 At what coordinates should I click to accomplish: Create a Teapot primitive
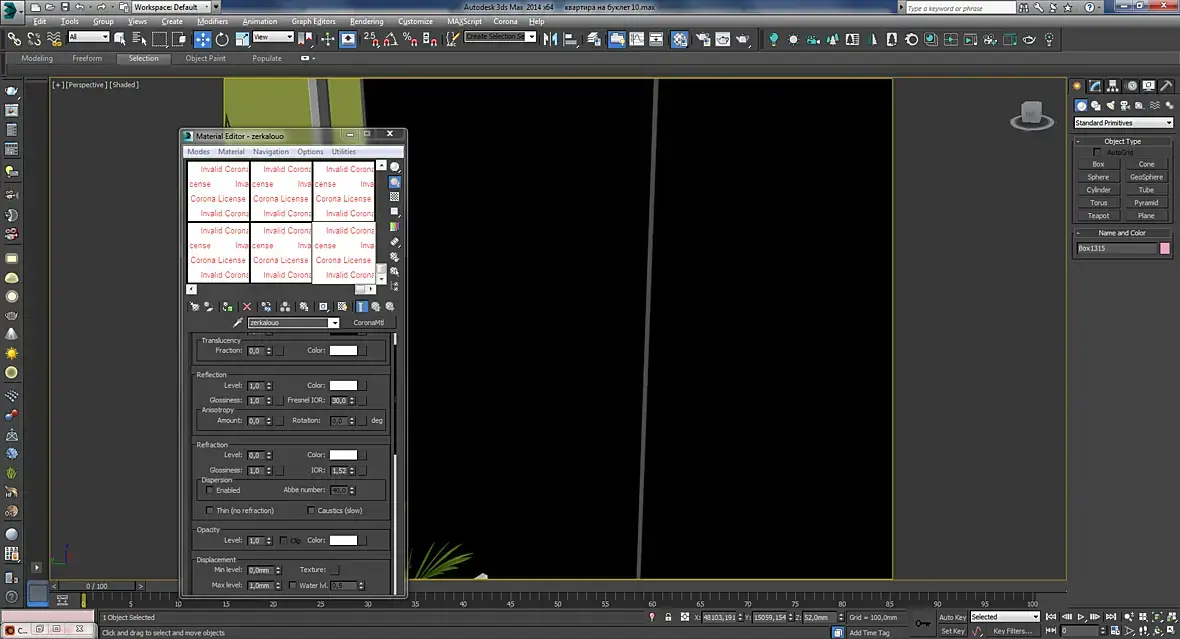tap(1098, 215)
